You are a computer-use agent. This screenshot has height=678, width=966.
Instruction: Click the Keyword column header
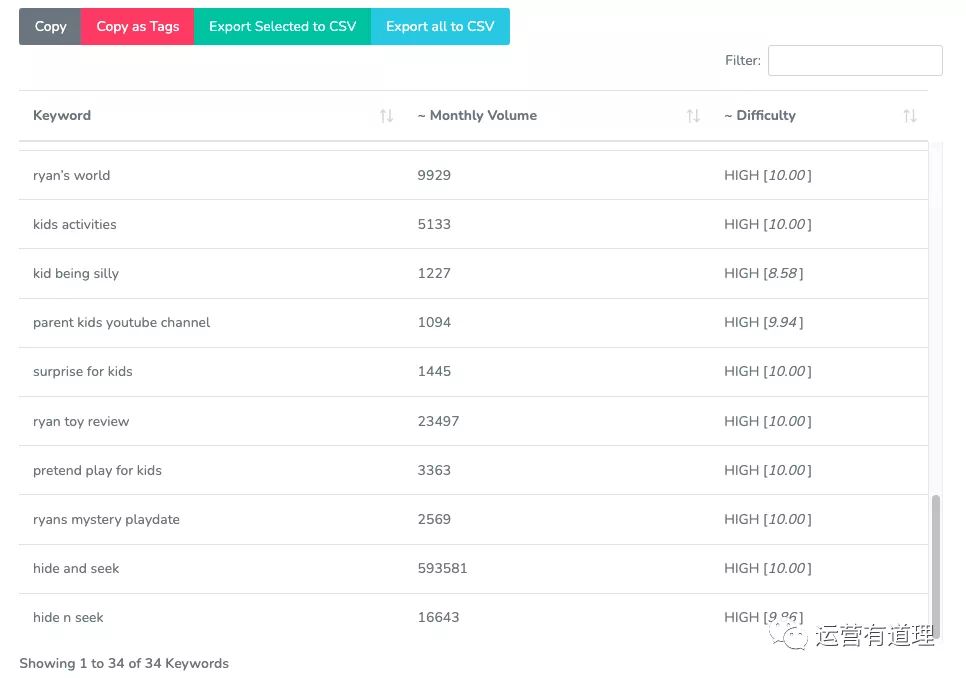coord(211,116)
